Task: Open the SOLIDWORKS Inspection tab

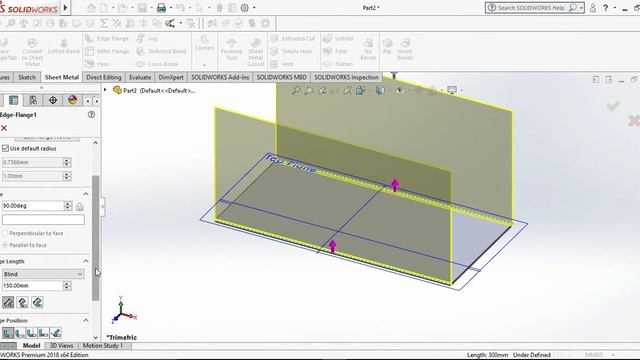Action: (347, 77)
